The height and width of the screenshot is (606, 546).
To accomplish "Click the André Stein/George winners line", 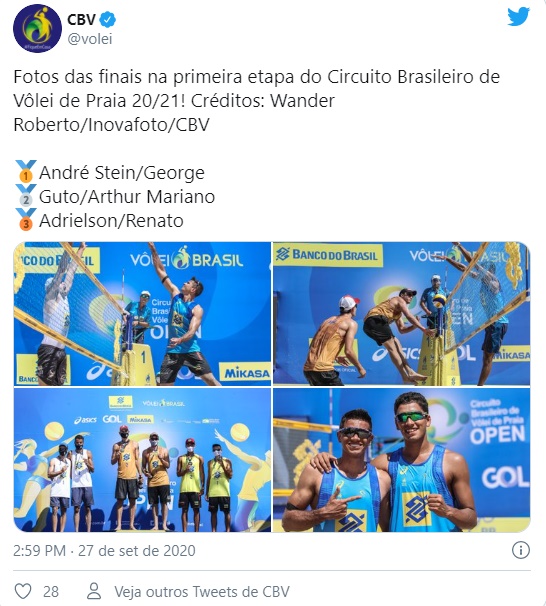I will point(122,172).
